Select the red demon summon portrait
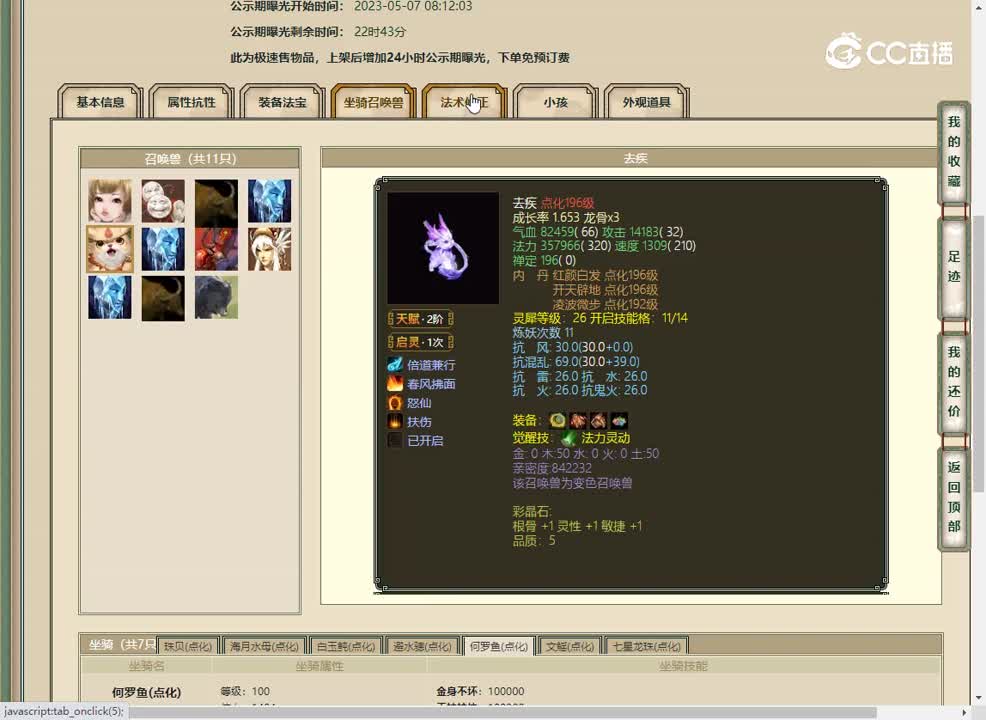 [216, 249]
